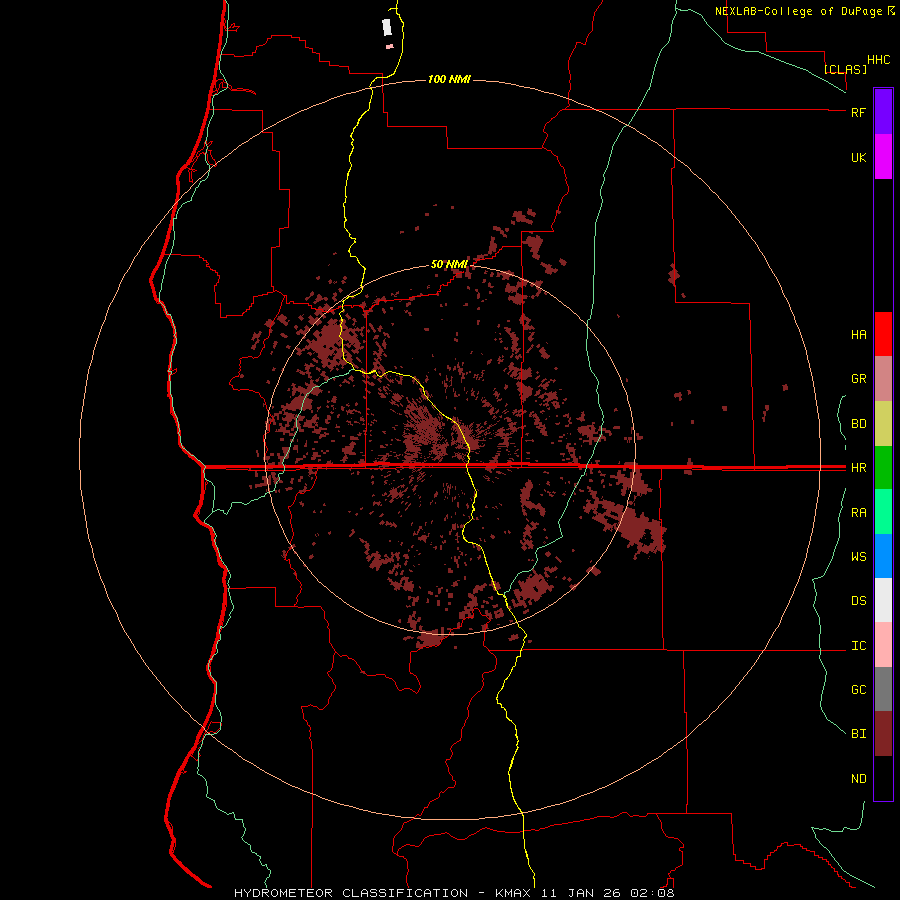Click the HYDROMETEOR CLASSIFICATION title text

351,893
